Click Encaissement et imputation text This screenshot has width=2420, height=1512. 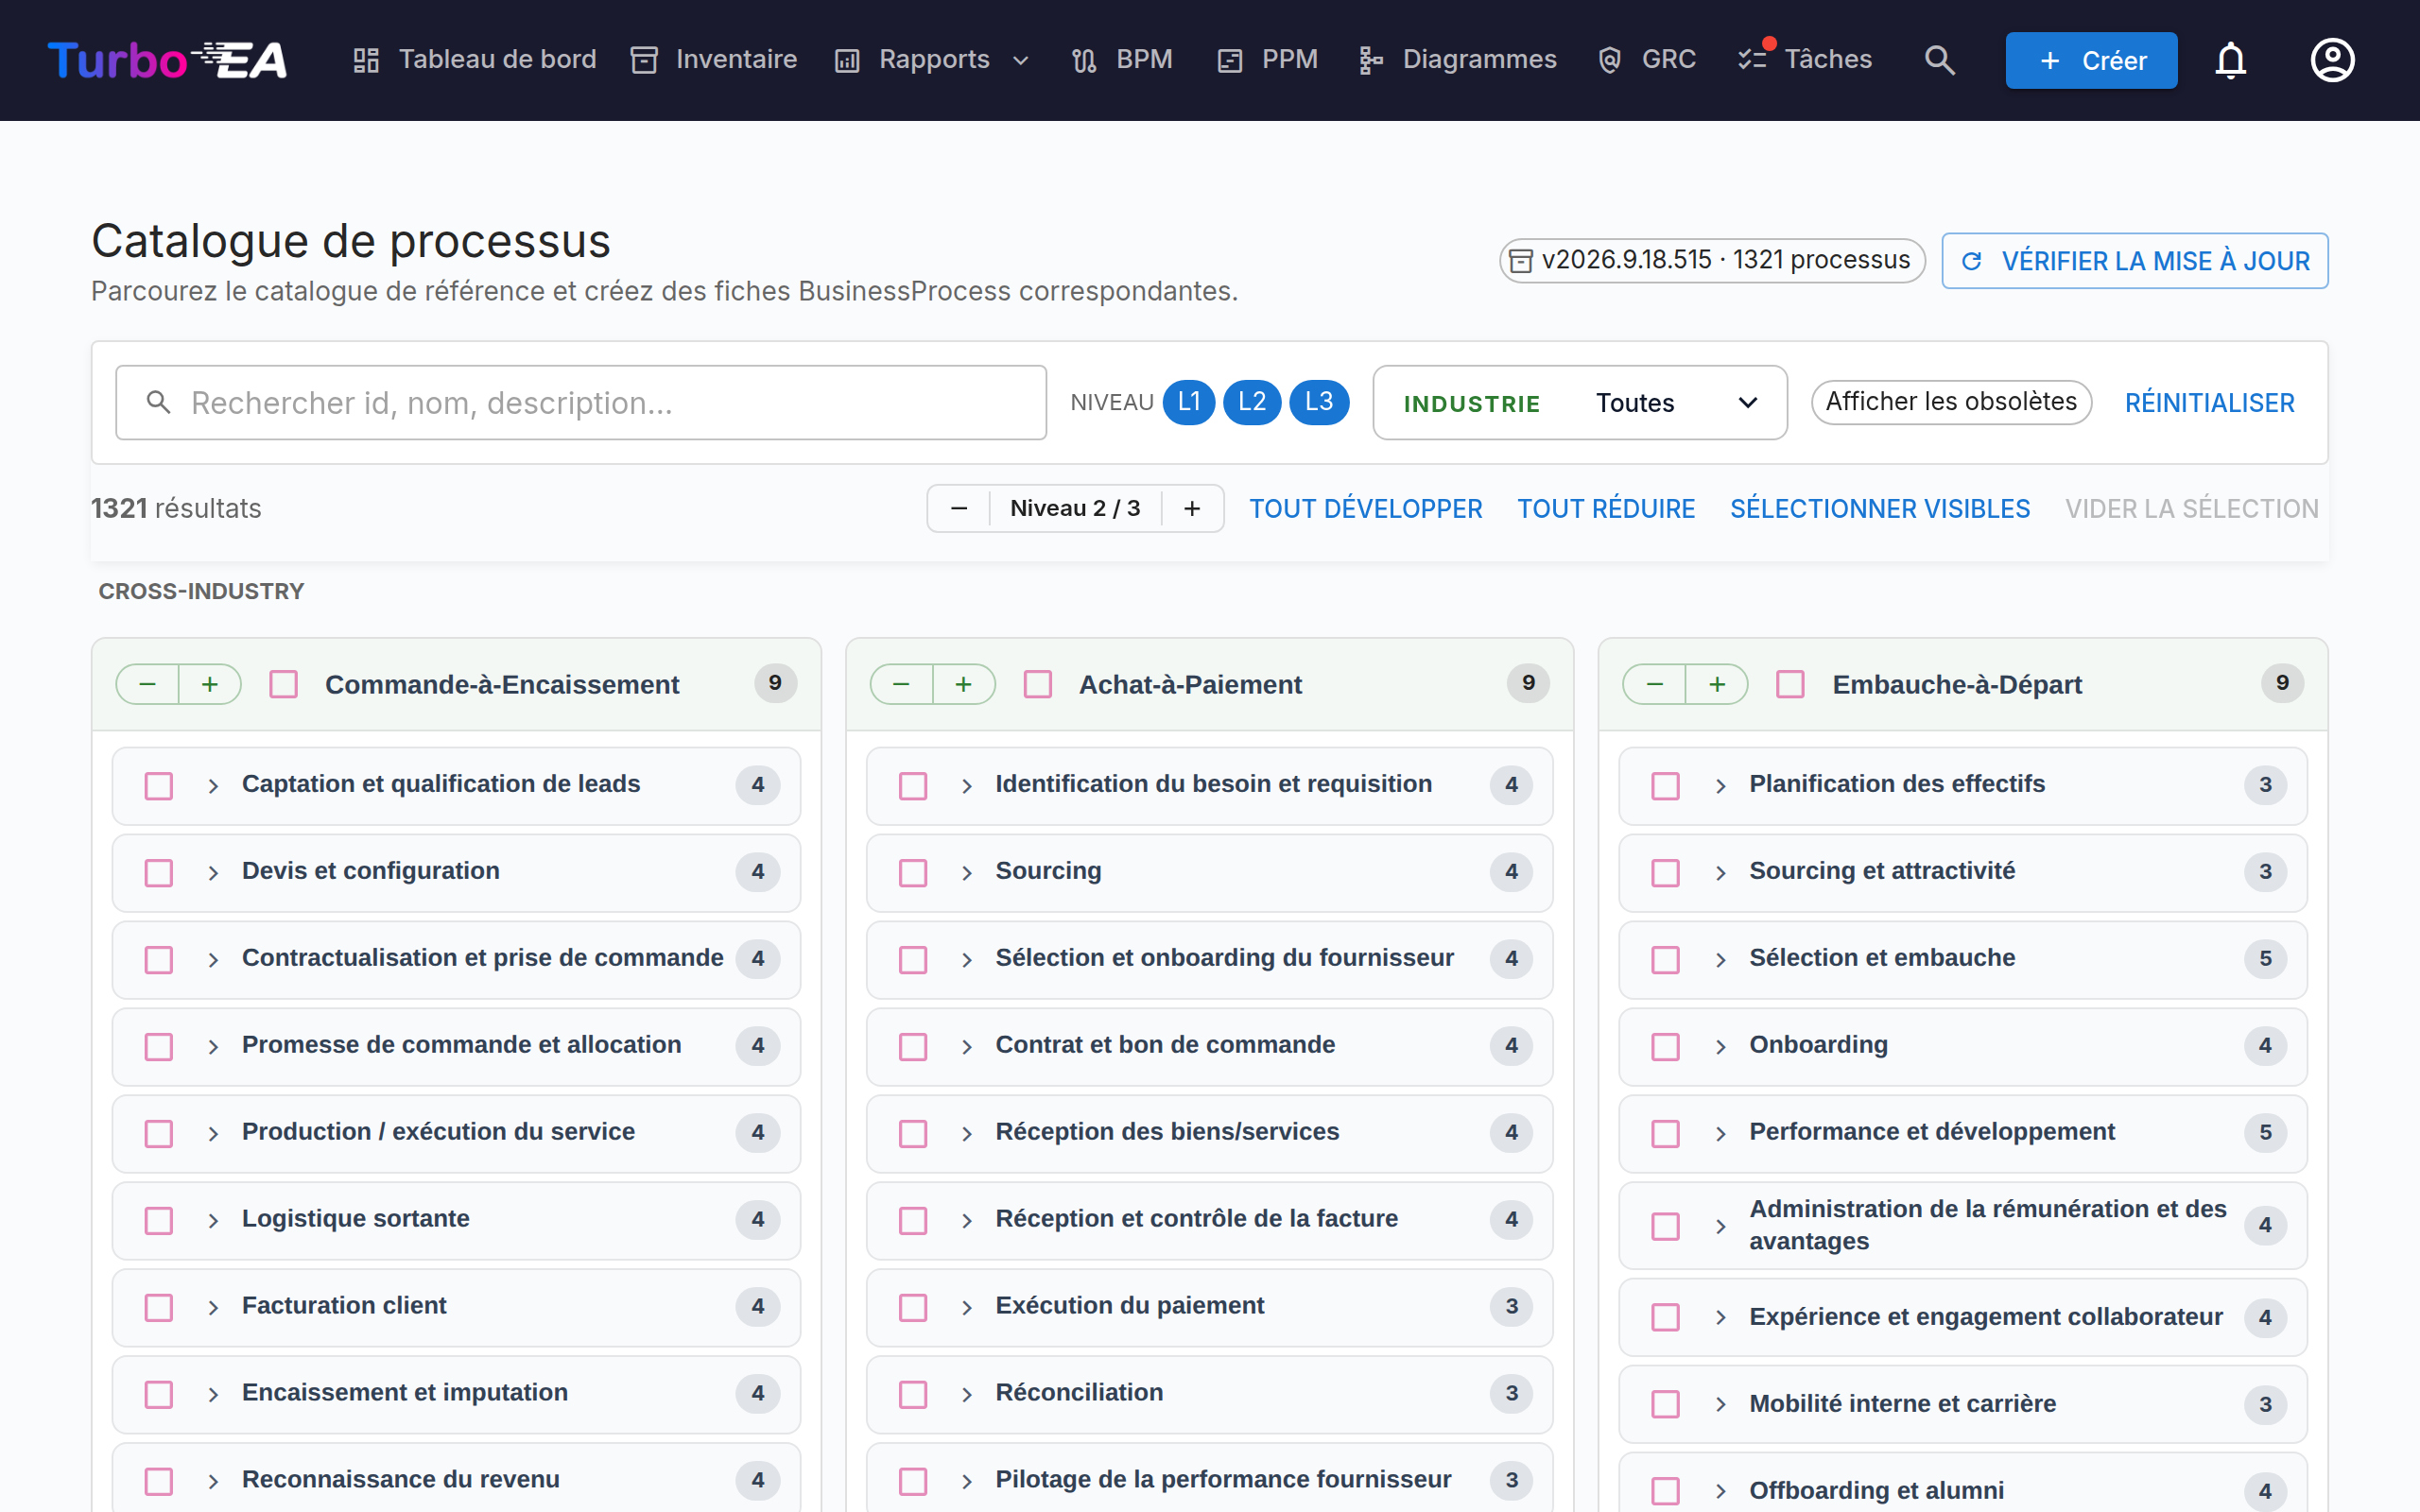point(404,1392)
